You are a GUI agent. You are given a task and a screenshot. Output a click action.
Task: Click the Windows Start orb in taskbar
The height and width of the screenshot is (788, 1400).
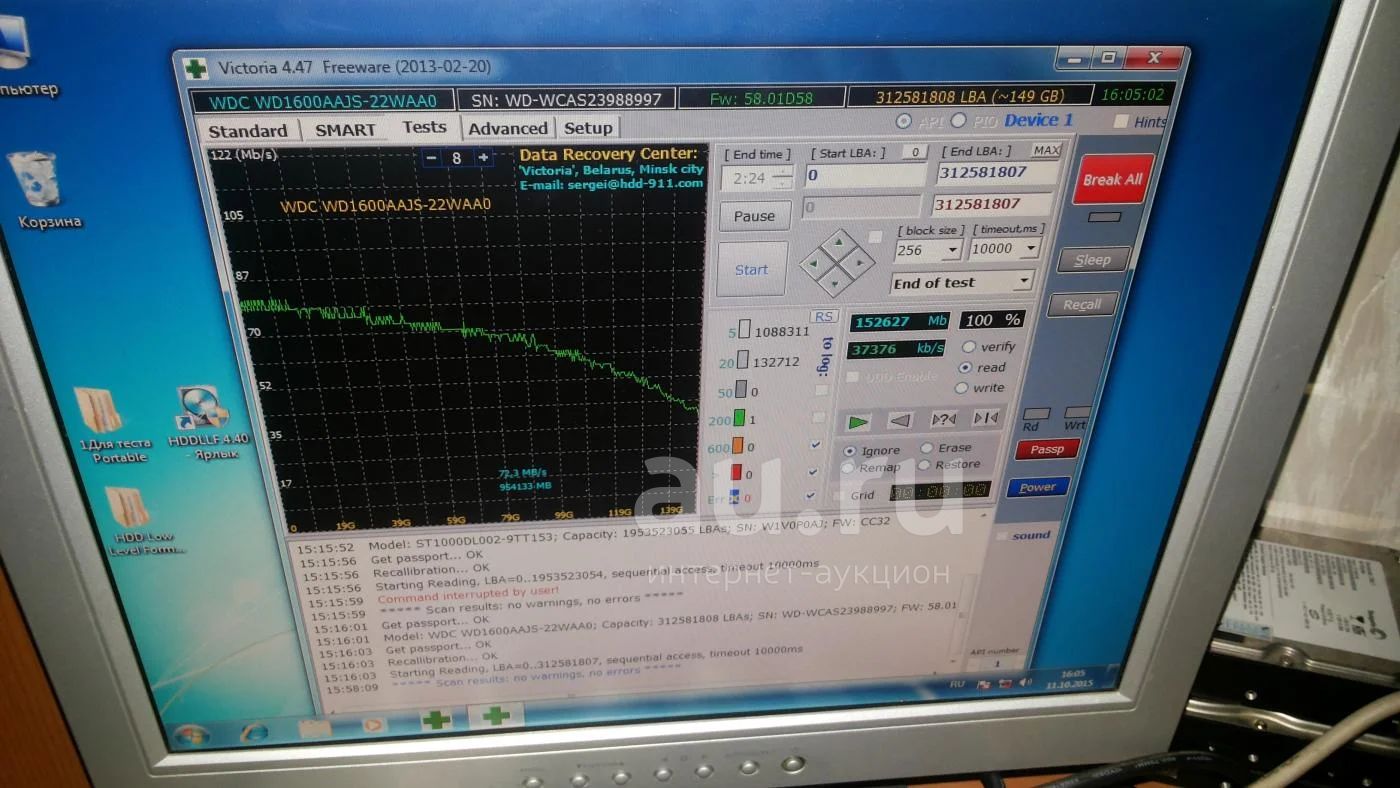coord(191,735)
